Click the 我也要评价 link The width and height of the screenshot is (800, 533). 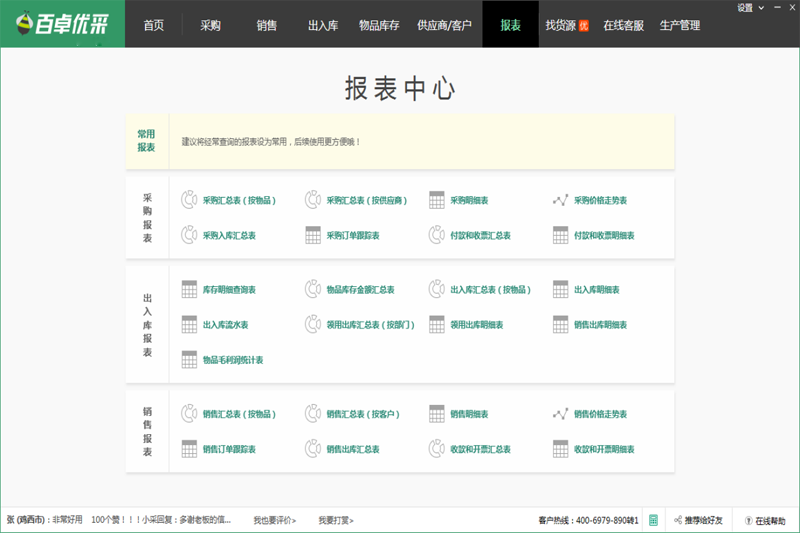274,520
